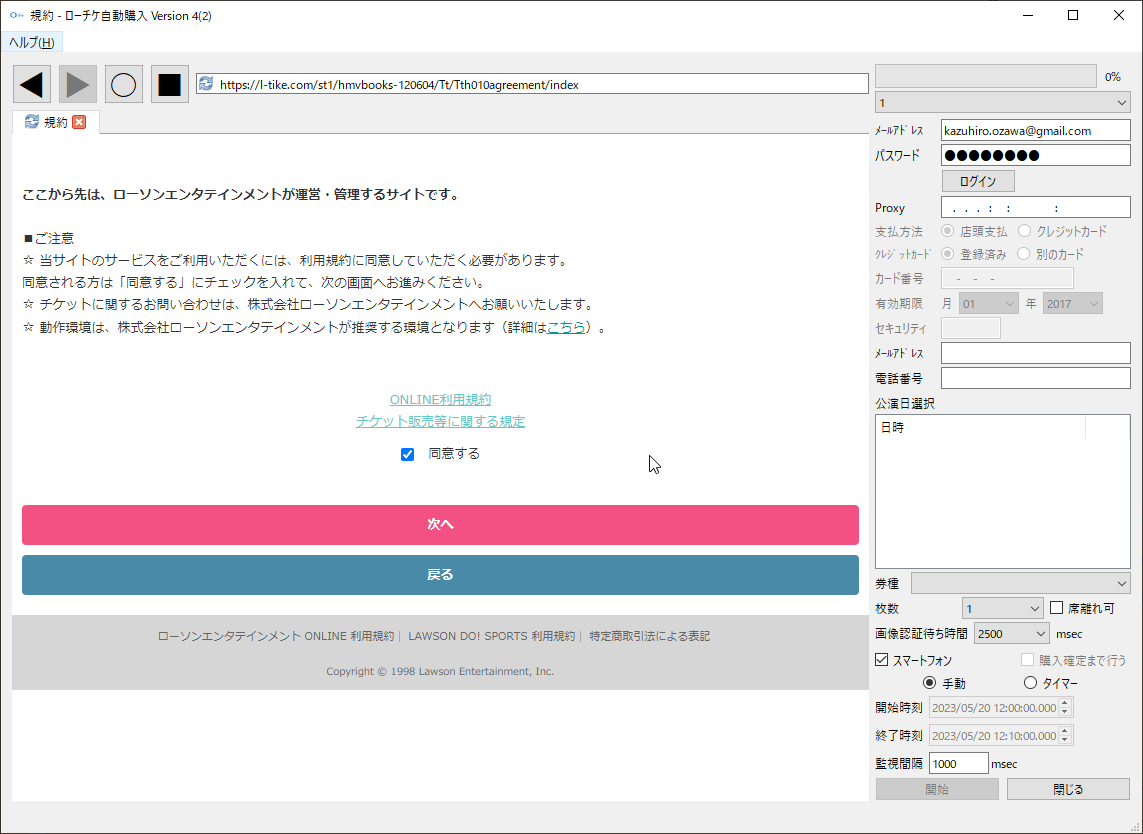The height and width of the screenshot is (834, 1143).
Task: Click the refresh icon in address bar
Action: coord(206,84)
